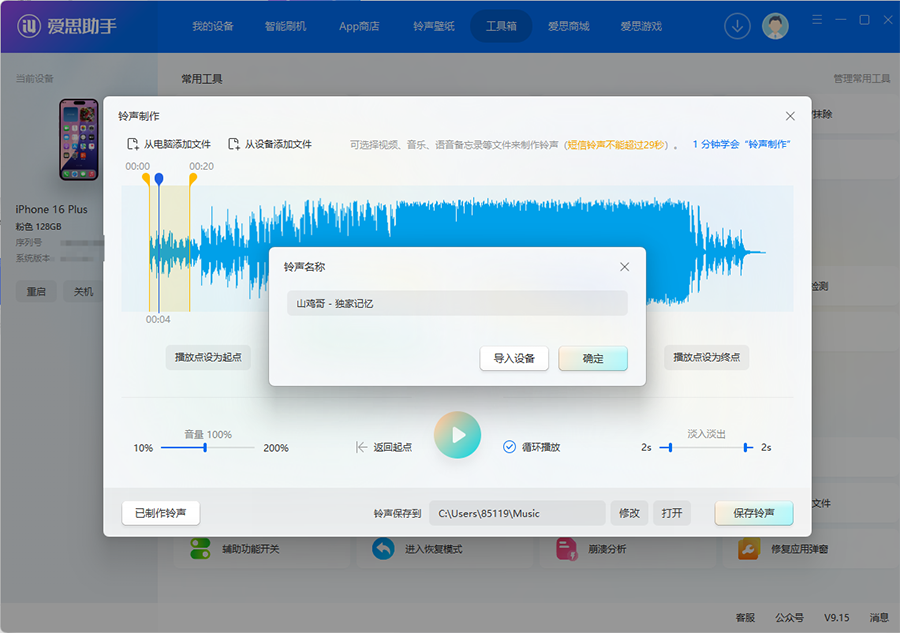
Task: Click the V9.15 version label
Action: pos(836,618)
